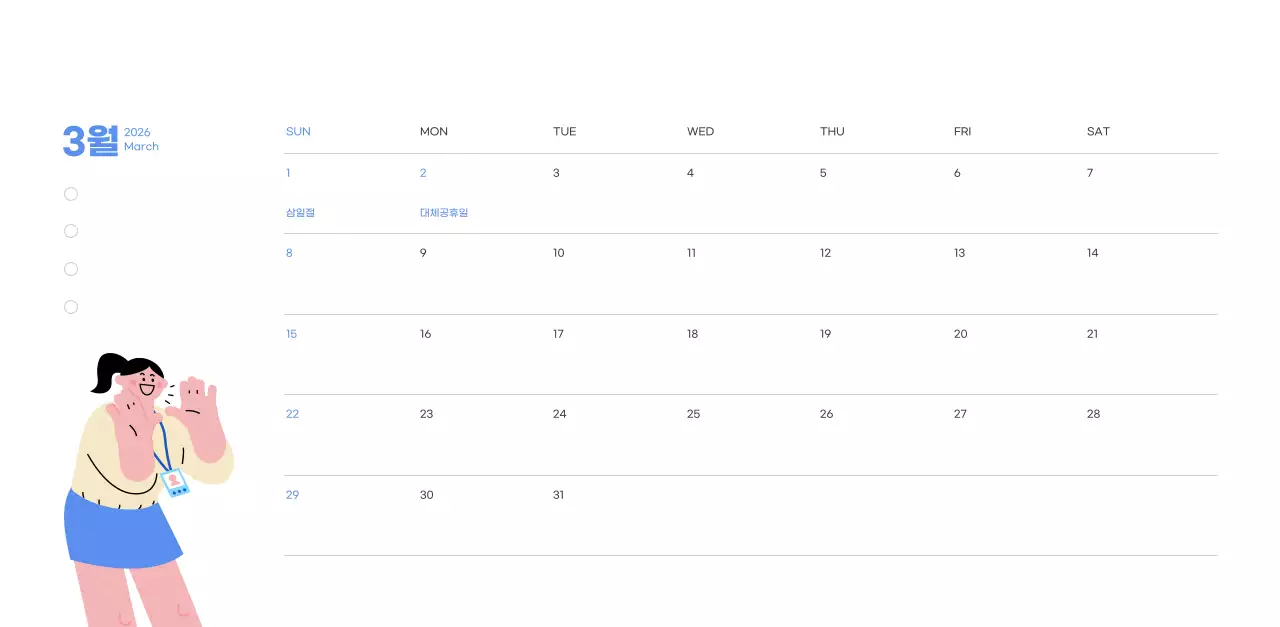1280x627 pixels.
Task: Check the first circle in the checklist
Action: pos(71,194)
